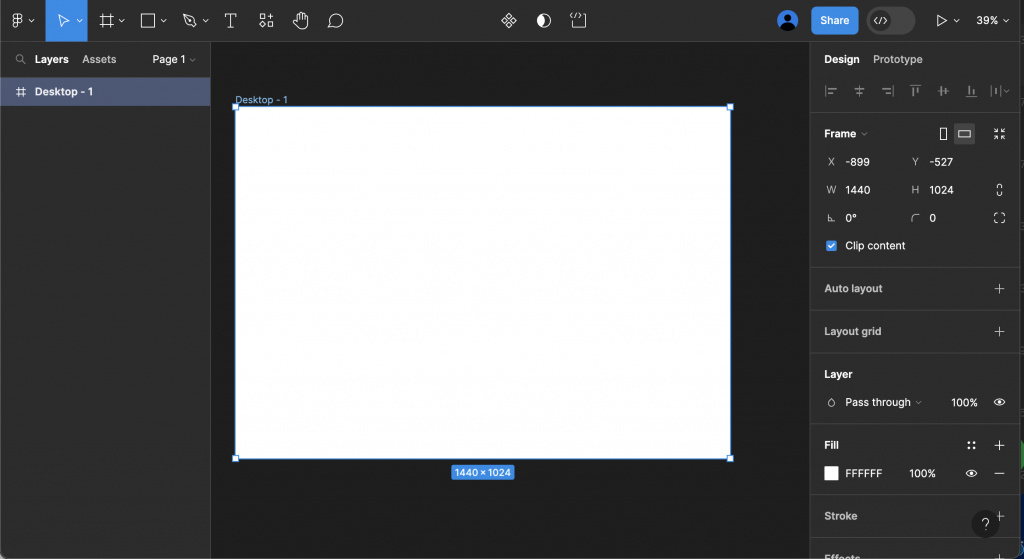Open 39% zoom dropdown
1024x559 pixels.
coord(993,21)
